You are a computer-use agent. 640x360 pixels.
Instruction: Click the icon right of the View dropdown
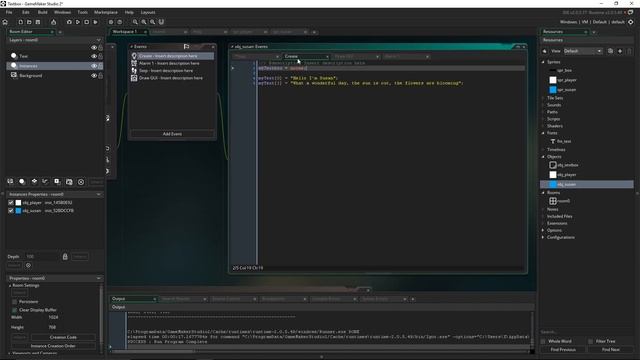pyautogui.click(x=610, y=51)
